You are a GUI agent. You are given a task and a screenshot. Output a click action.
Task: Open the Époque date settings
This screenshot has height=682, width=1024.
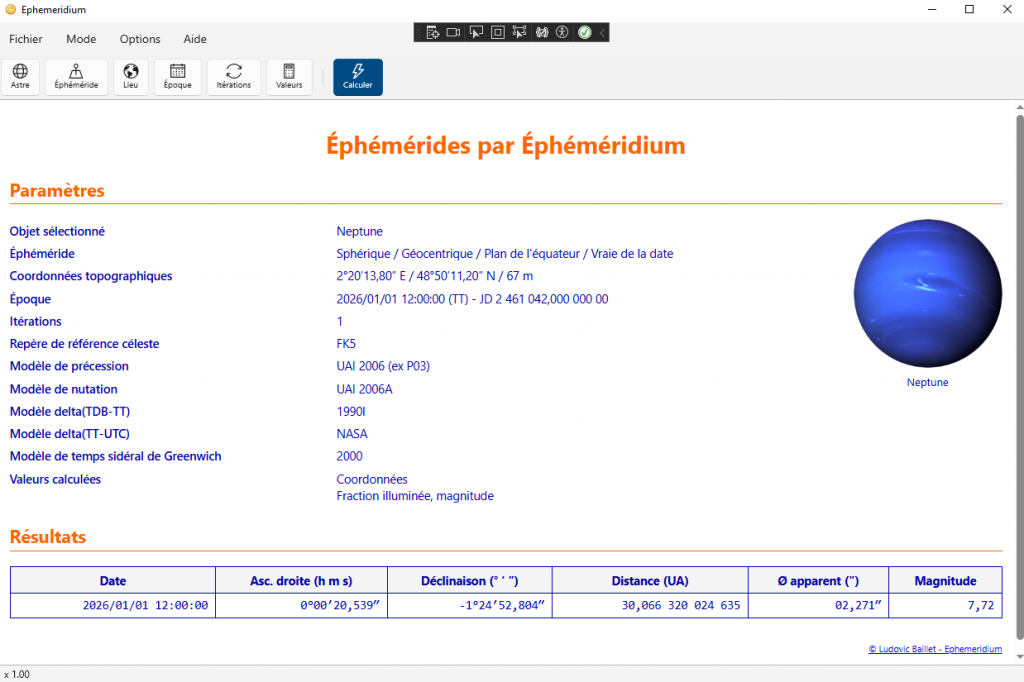(x=177, y=77)
